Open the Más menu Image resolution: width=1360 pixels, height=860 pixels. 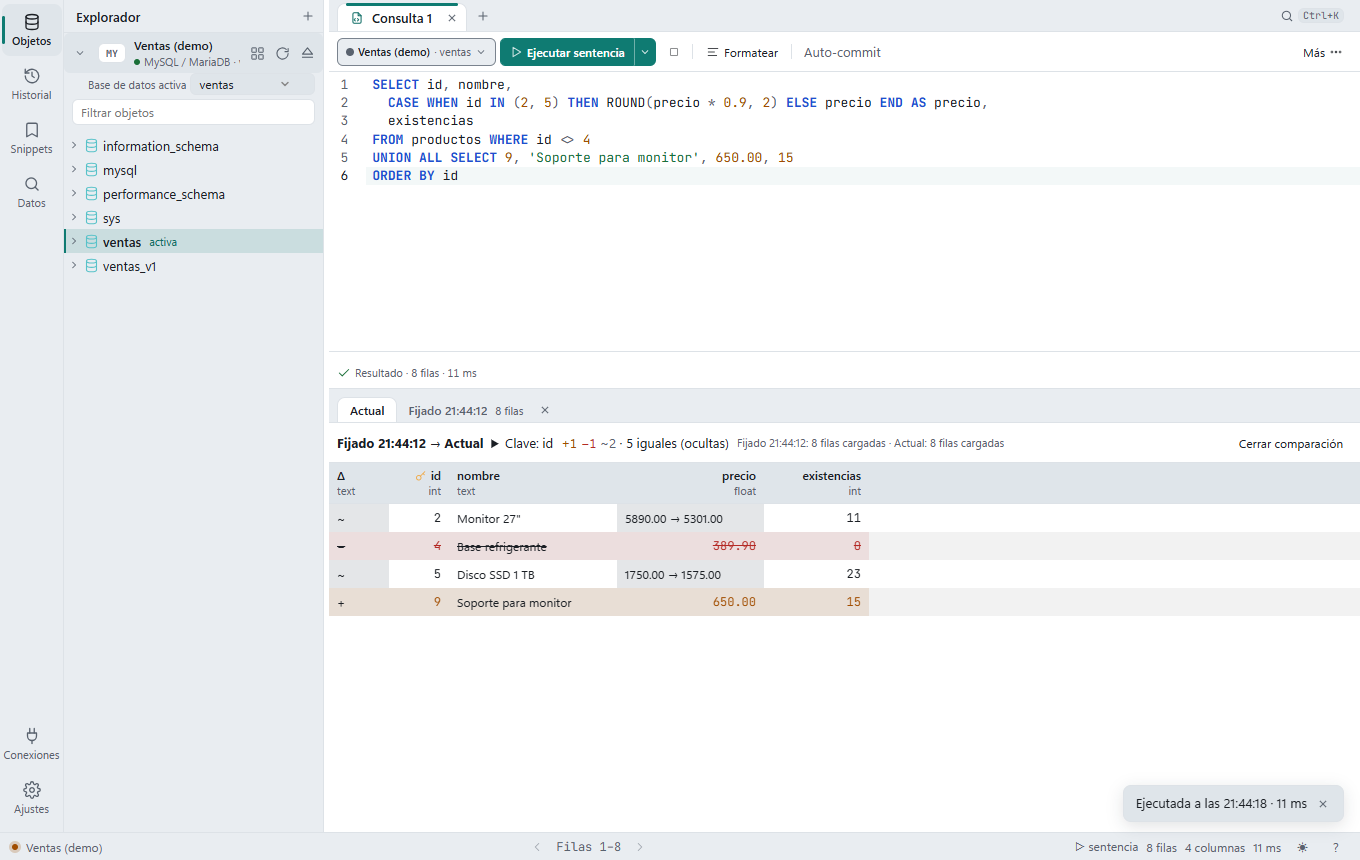point(1322,52)
